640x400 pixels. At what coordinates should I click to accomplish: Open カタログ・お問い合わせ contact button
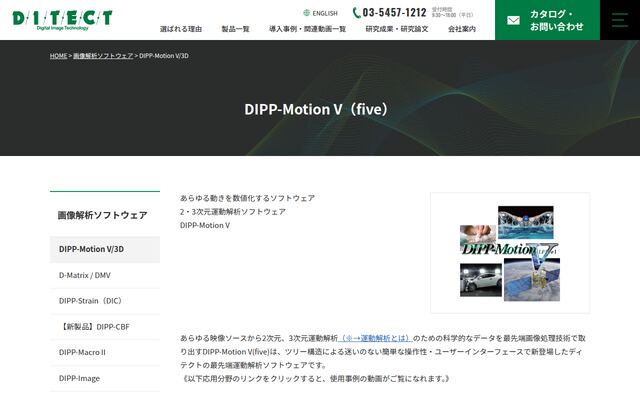click(547, 20)
